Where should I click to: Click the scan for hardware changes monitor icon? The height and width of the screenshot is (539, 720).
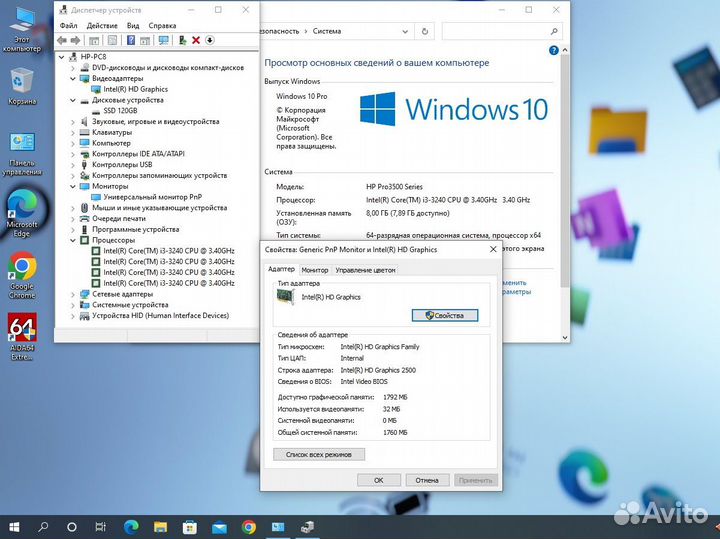point(163,40)
